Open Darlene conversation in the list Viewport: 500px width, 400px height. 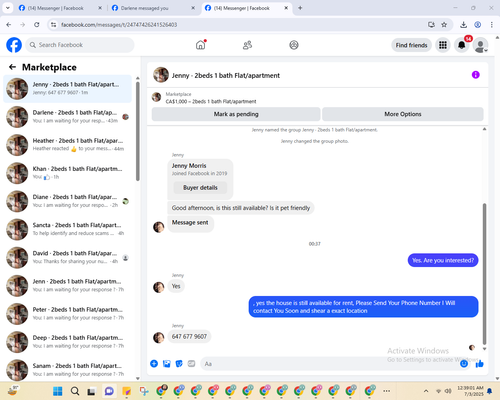pyautogui.click(x=67, y=117)
